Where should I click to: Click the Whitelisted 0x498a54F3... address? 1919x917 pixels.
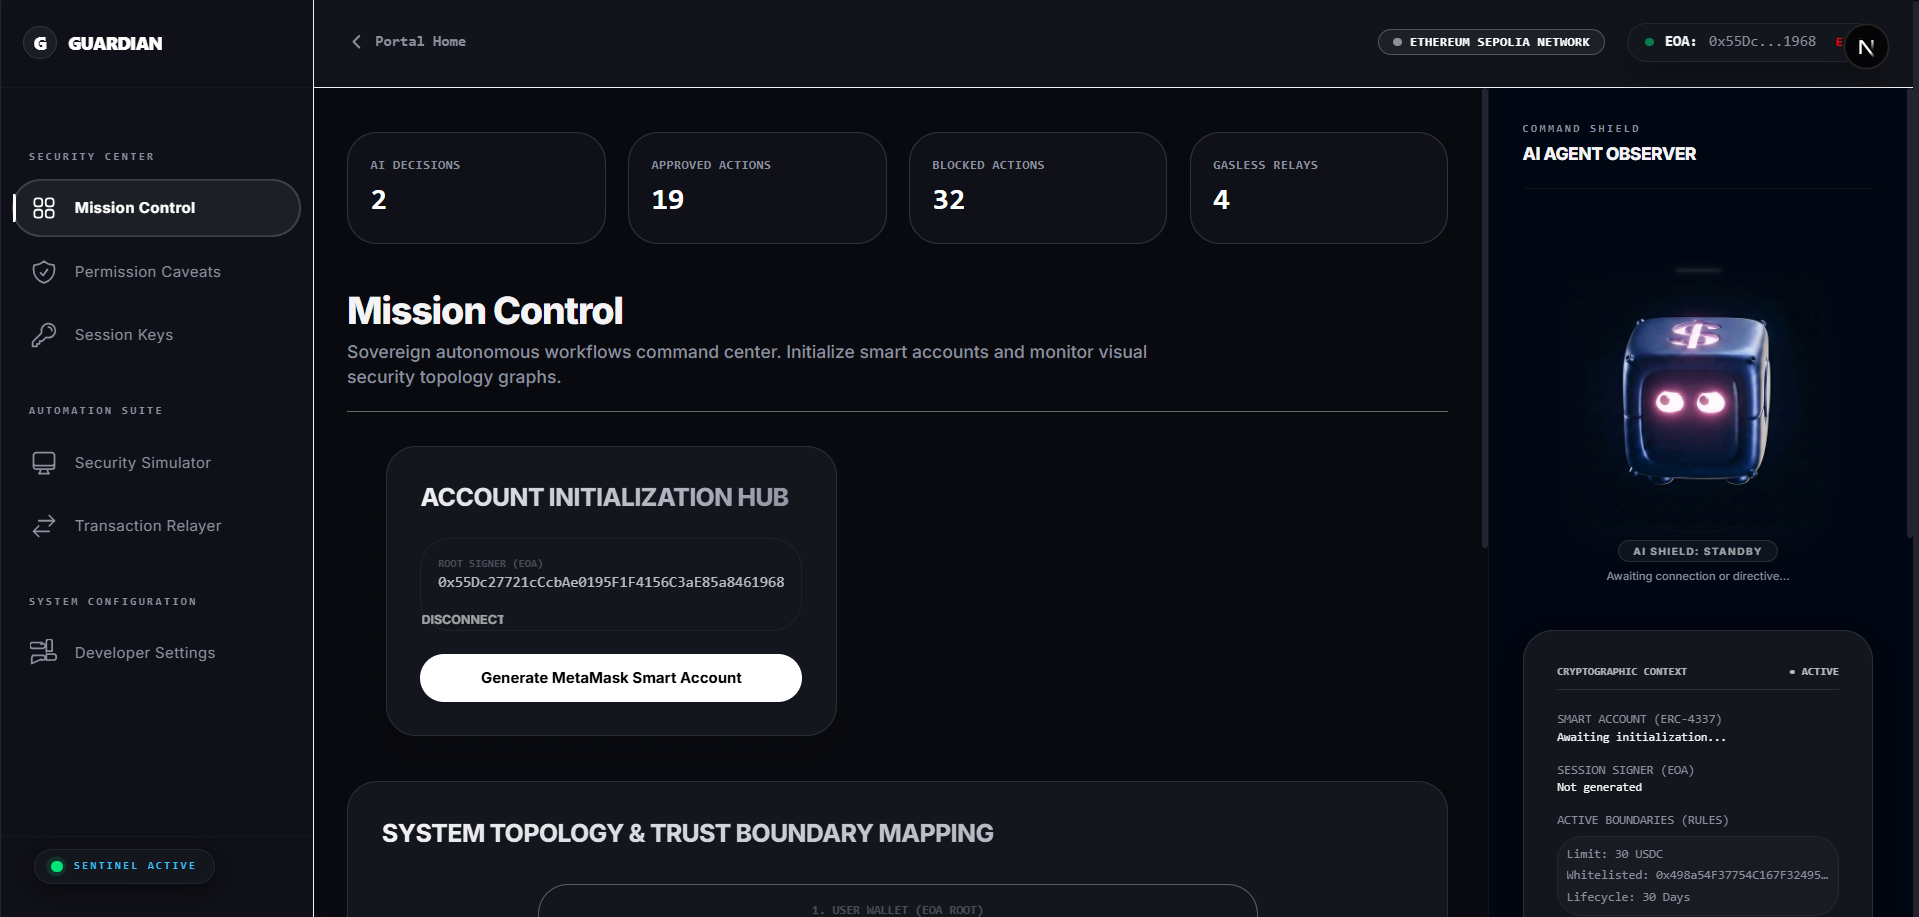click(1697, 875)
